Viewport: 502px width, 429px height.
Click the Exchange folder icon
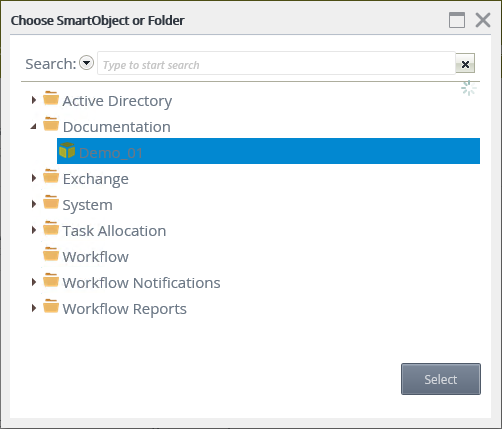pos(51,176)
